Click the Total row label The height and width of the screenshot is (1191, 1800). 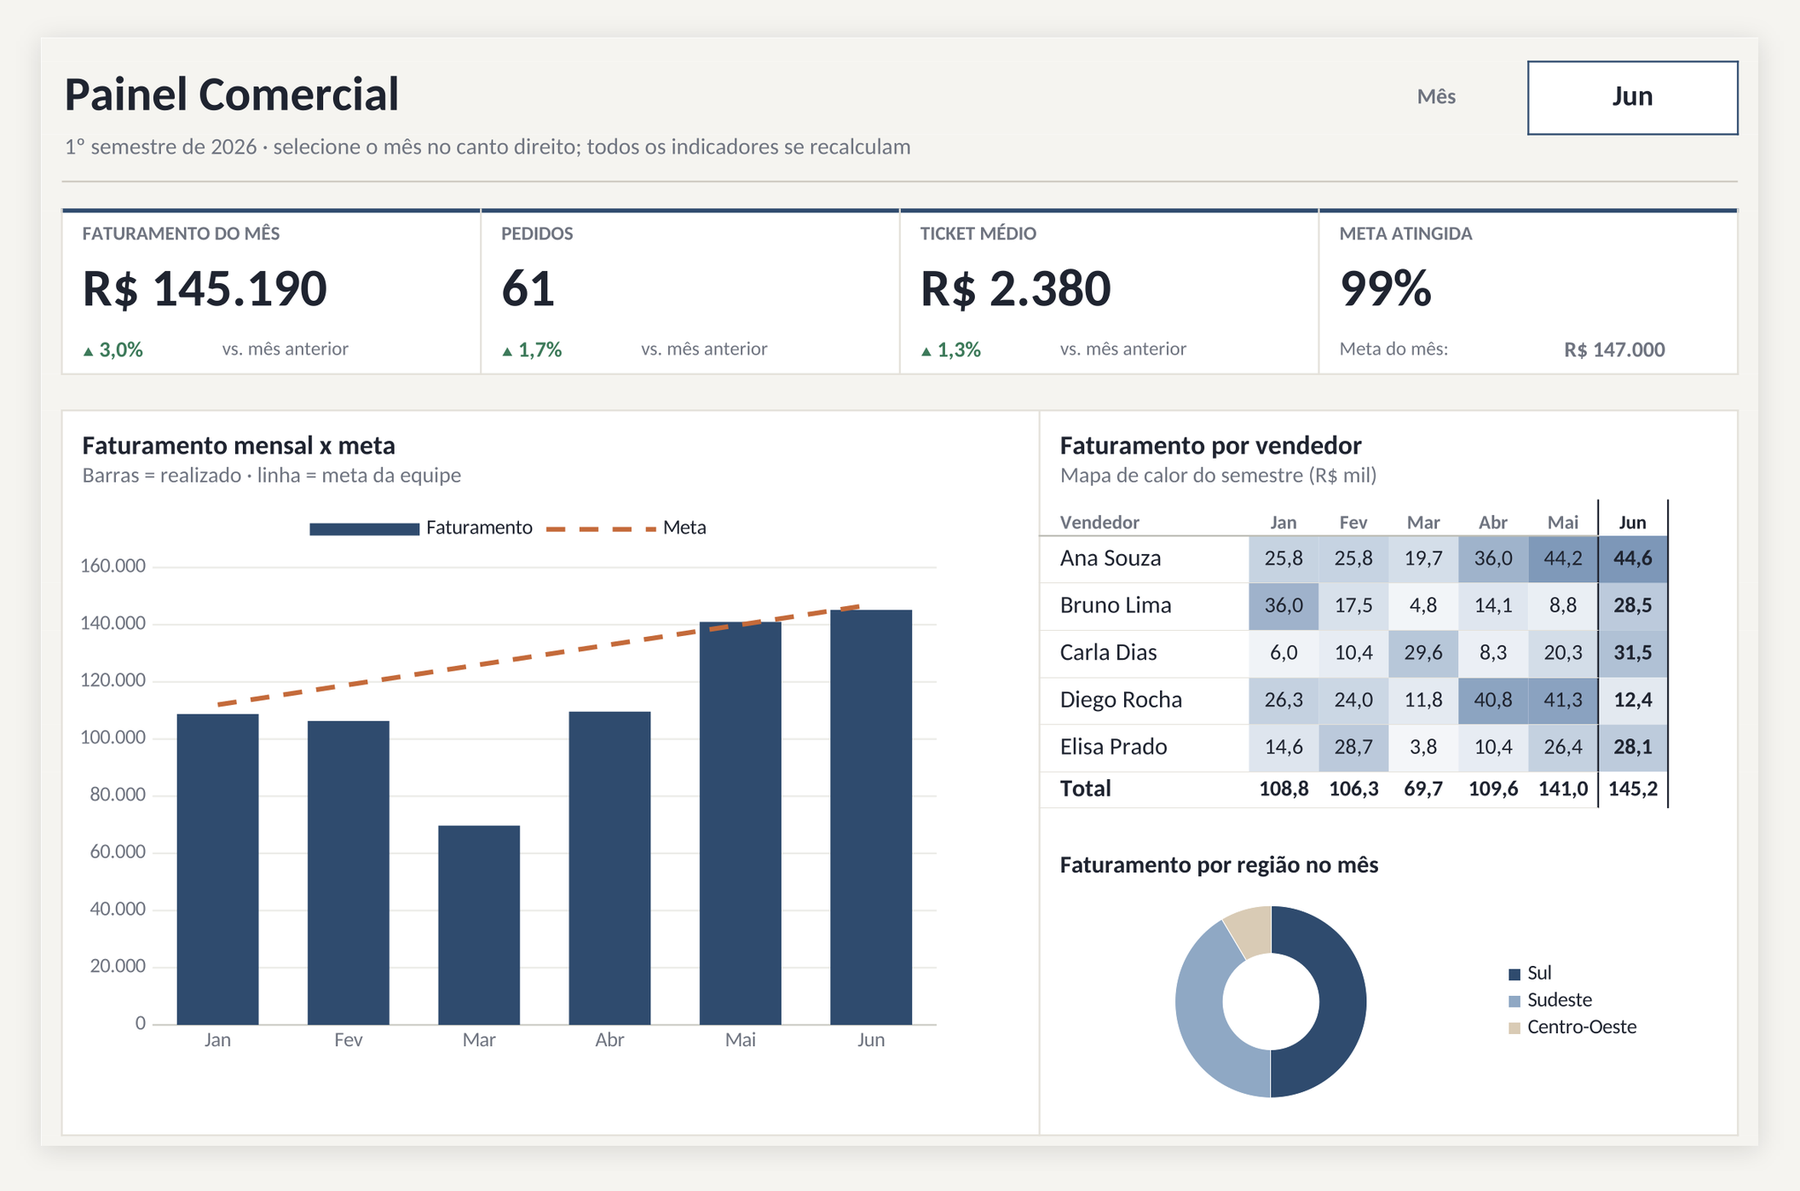coord(1085,788)
